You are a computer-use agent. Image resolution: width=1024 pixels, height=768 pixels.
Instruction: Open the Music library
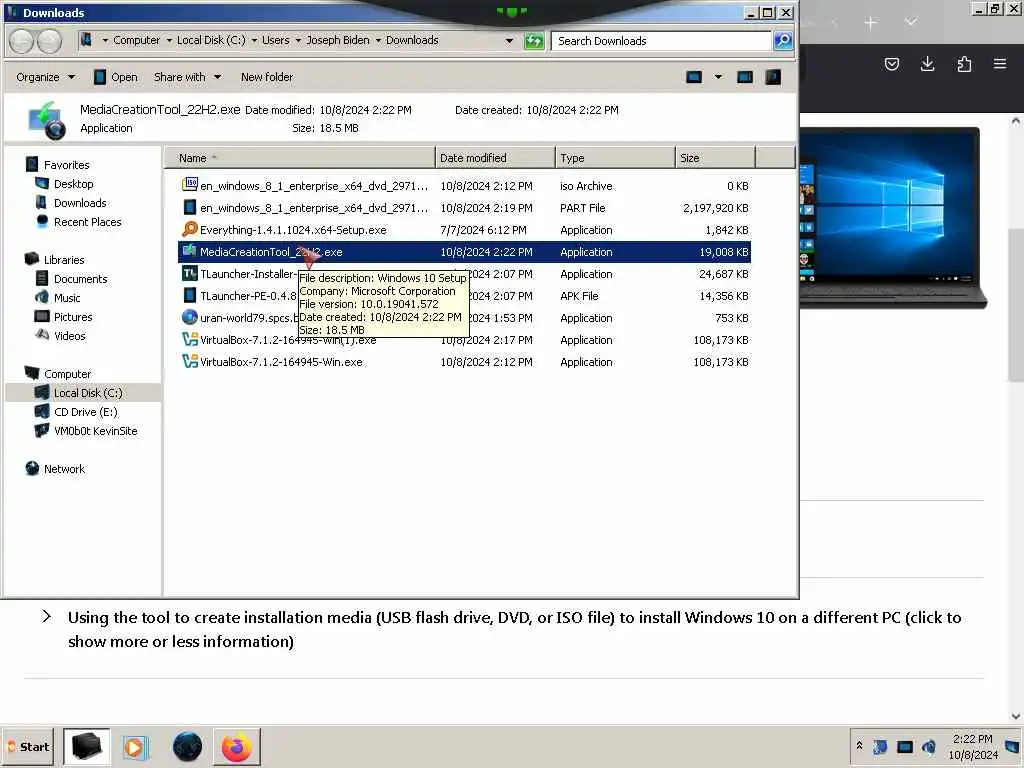(67, 298)
